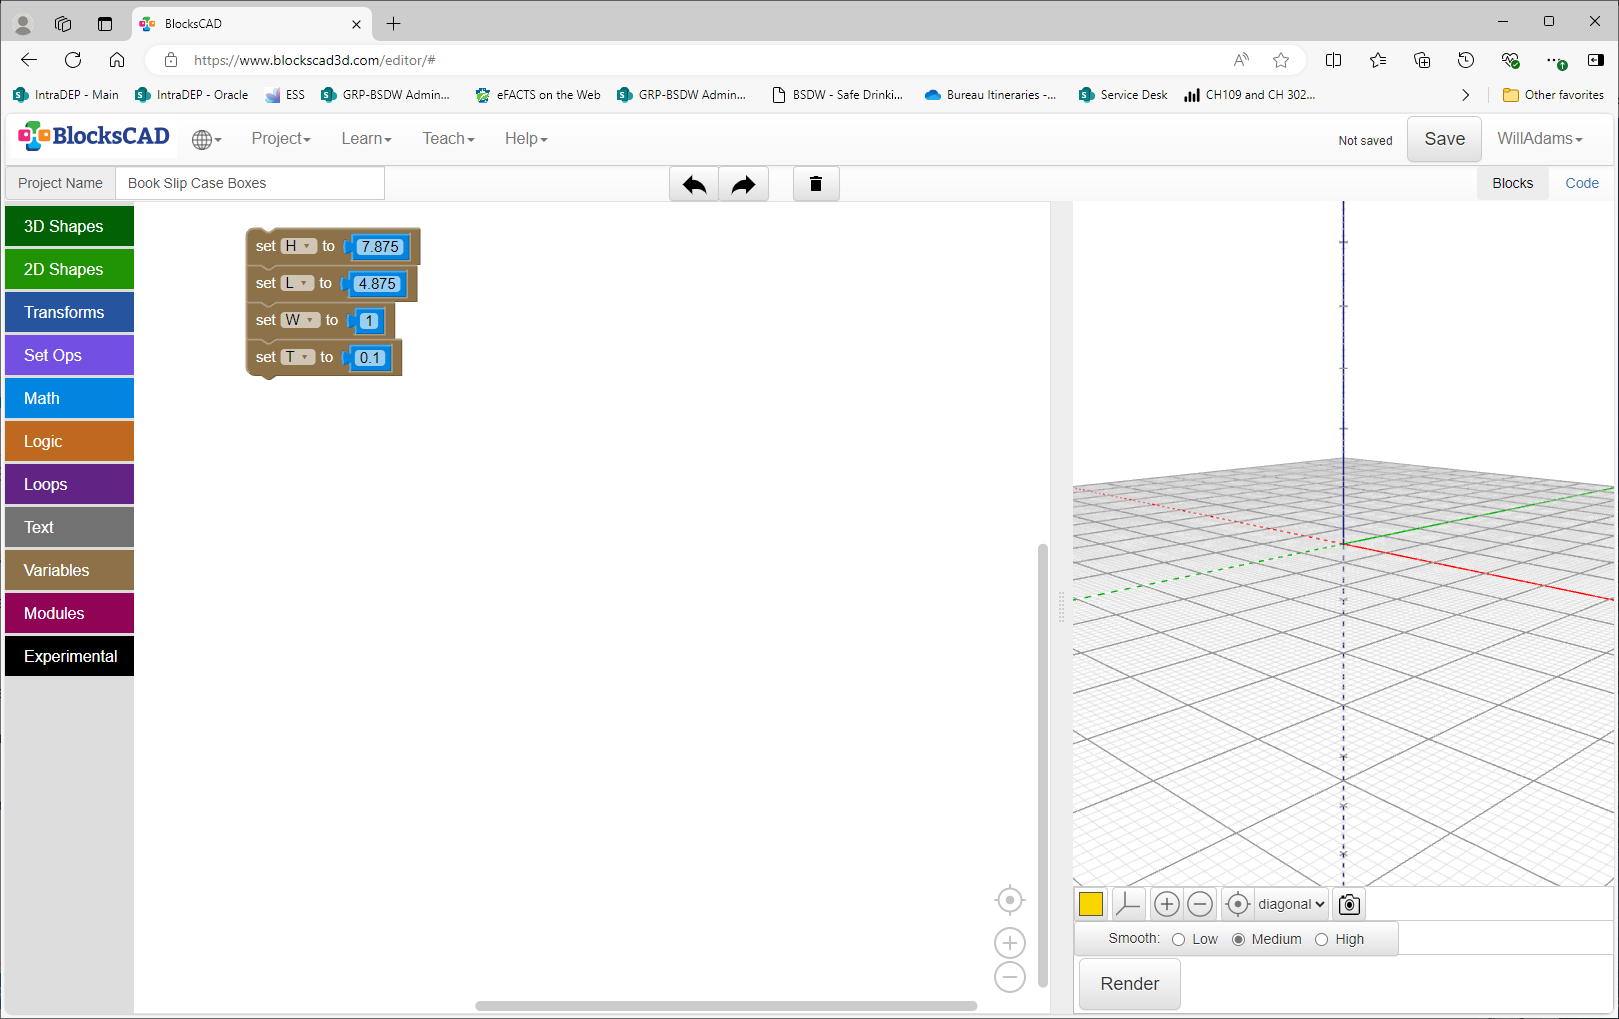Screen dimensions: 1619x1019
Task: Redo the last undone action
Action: 743,184
